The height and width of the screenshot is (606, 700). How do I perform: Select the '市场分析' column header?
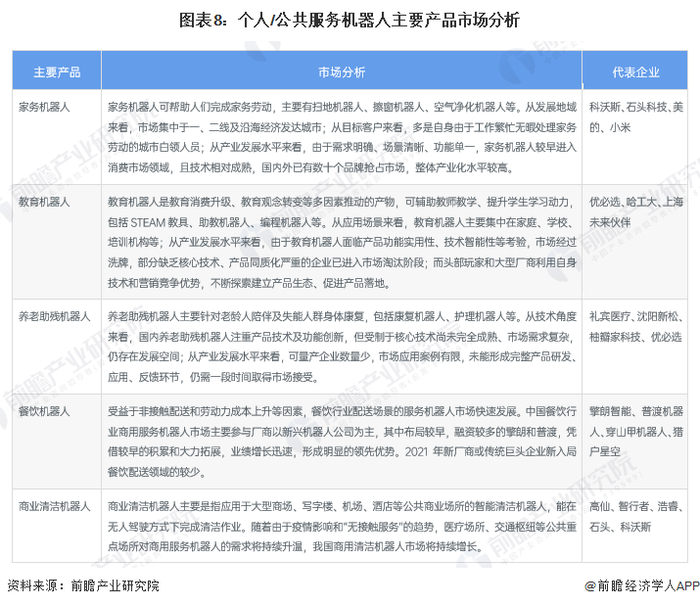342,71
